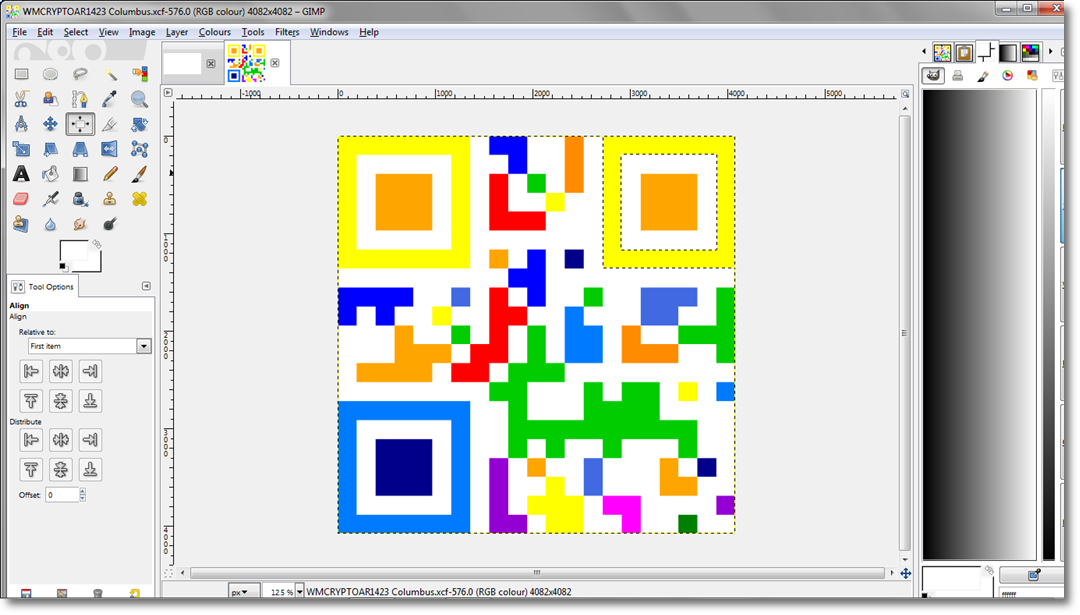Image resolution: width=1080 pixels, height=615 pixels.
Task: Pick the Measure compass tool
Action: pos(21,124)
